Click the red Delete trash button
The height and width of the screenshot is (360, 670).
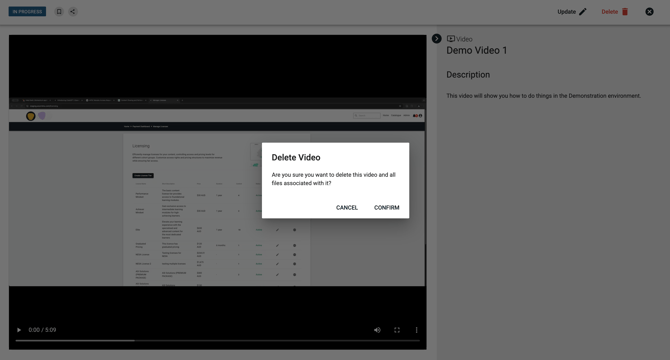coord(615,12)
